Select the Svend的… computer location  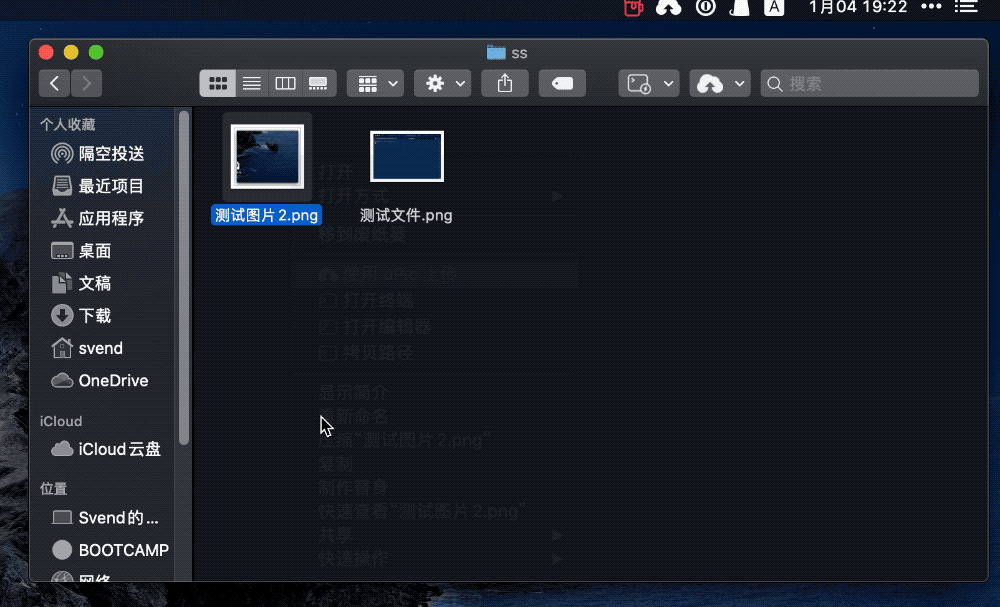click(x=105, y=518)
